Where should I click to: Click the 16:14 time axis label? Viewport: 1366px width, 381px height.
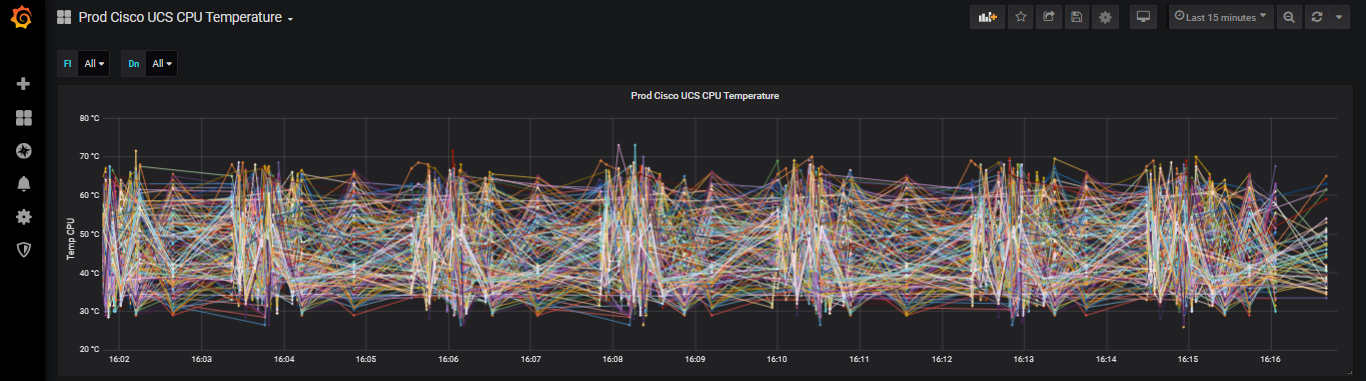pyautogui.click(x=1105, y=358)
